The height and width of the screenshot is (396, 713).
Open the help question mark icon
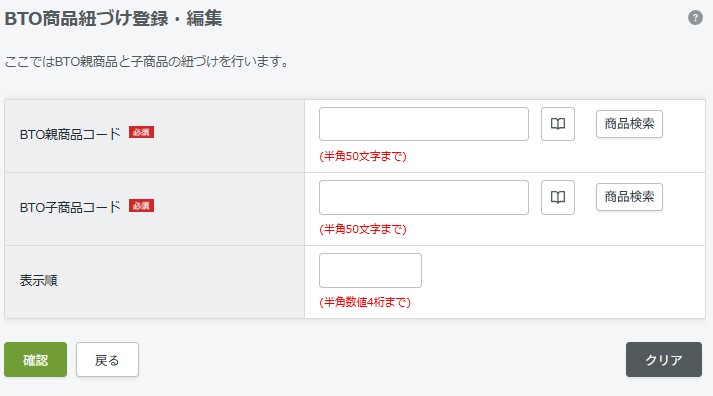(695, 18)
